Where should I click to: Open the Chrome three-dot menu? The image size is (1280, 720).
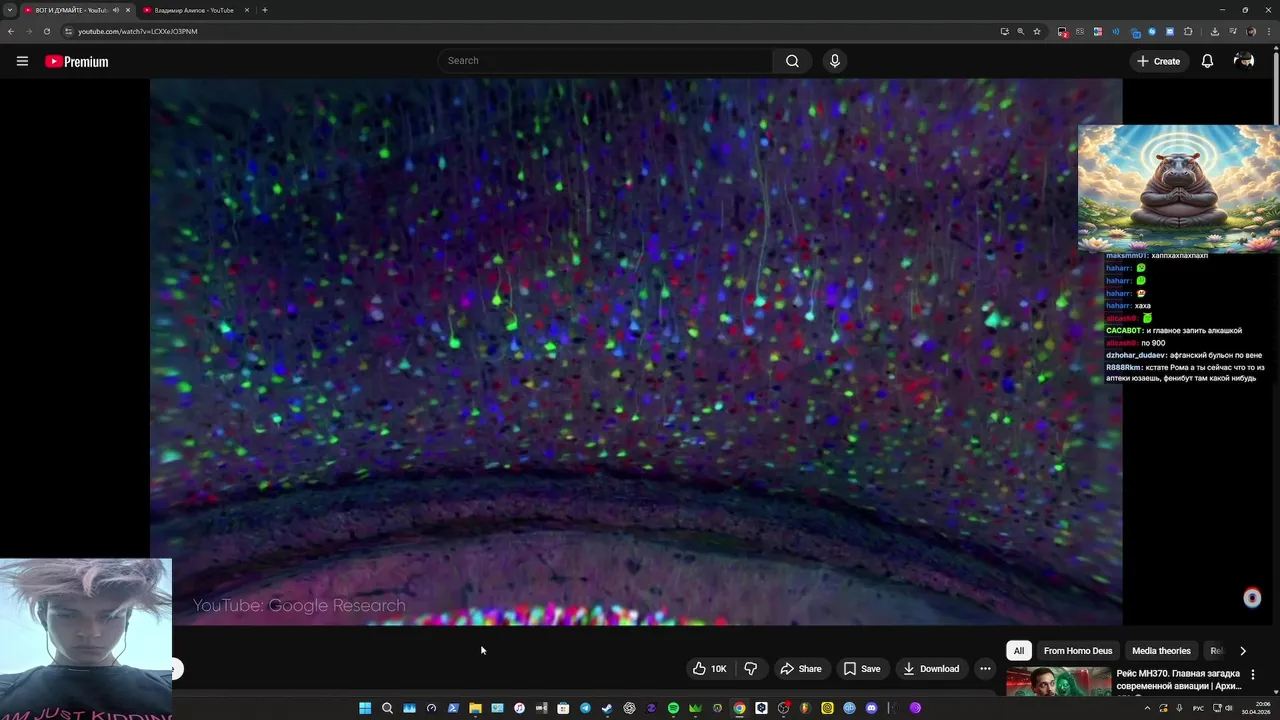click(x=1269, y=31)
